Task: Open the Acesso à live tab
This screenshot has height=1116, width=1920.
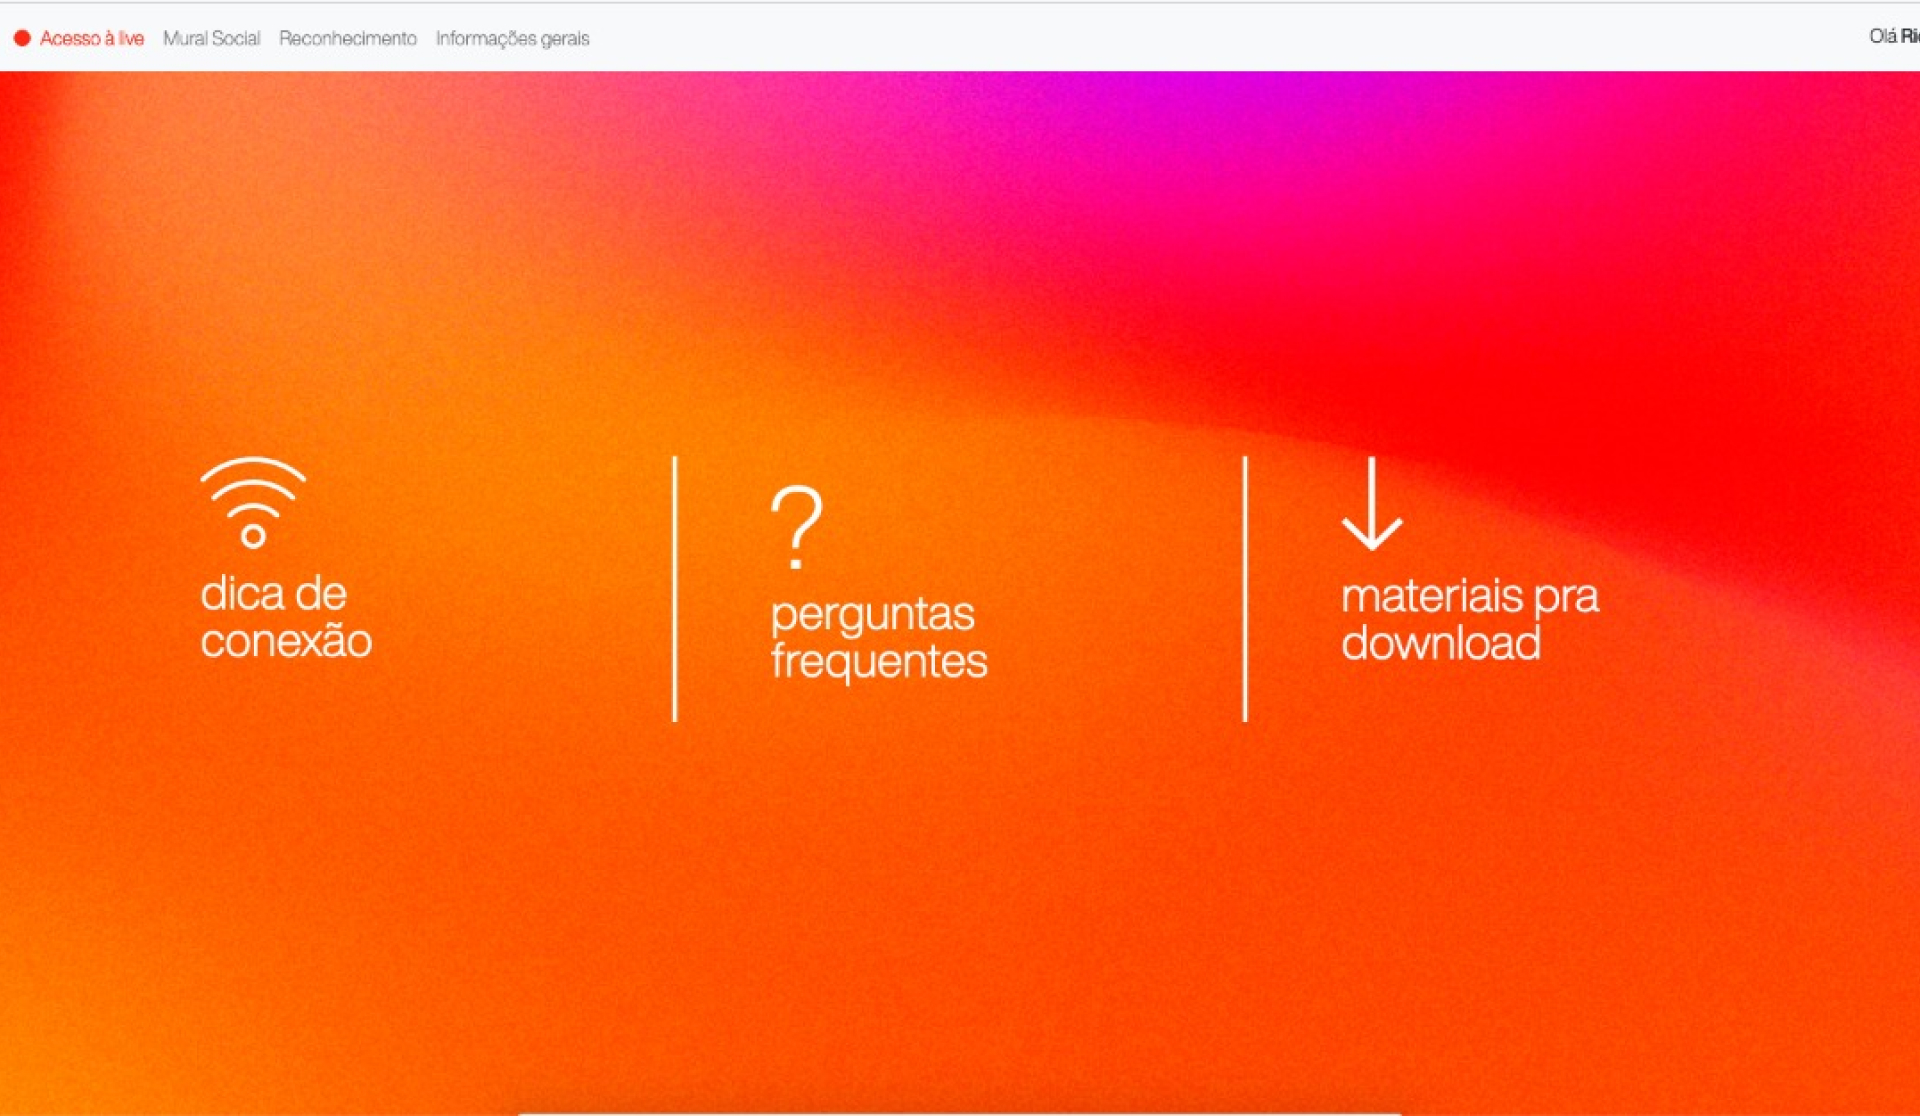Action: point(91,38)
